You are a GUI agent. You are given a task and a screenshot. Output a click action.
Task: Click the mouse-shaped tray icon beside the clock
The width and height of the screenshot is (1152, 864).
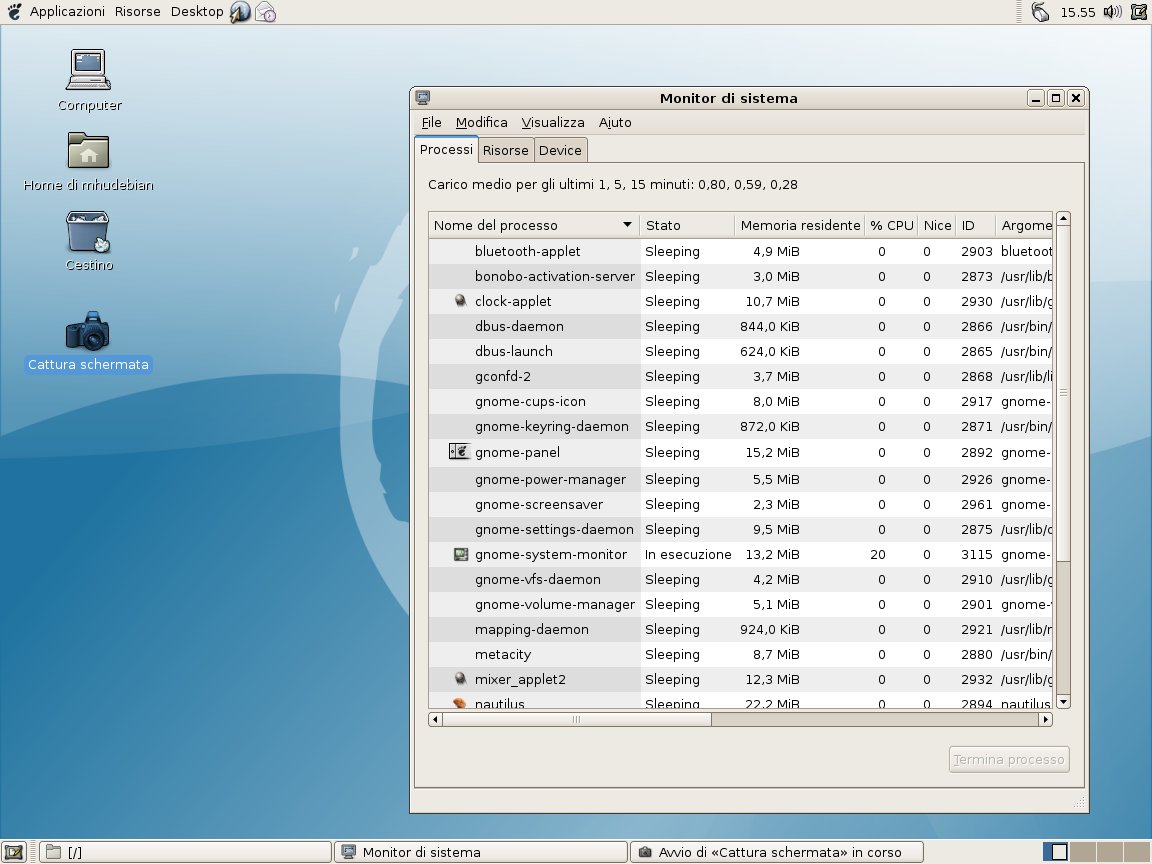click(1040, 12)
